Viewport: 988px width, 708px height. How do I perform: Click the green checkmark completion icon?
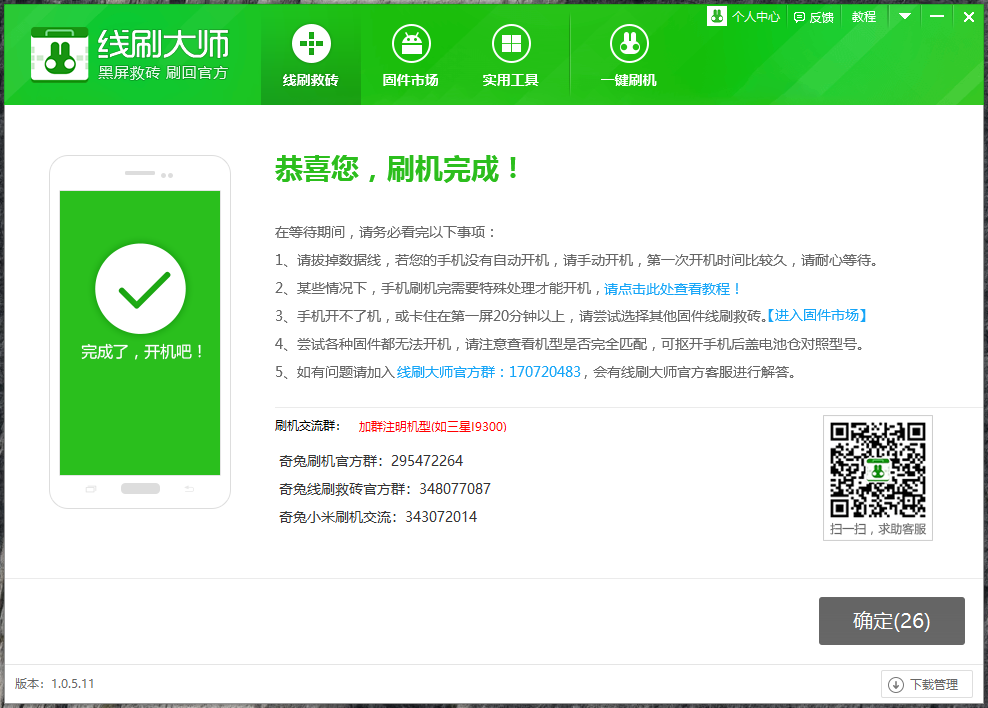140,288
